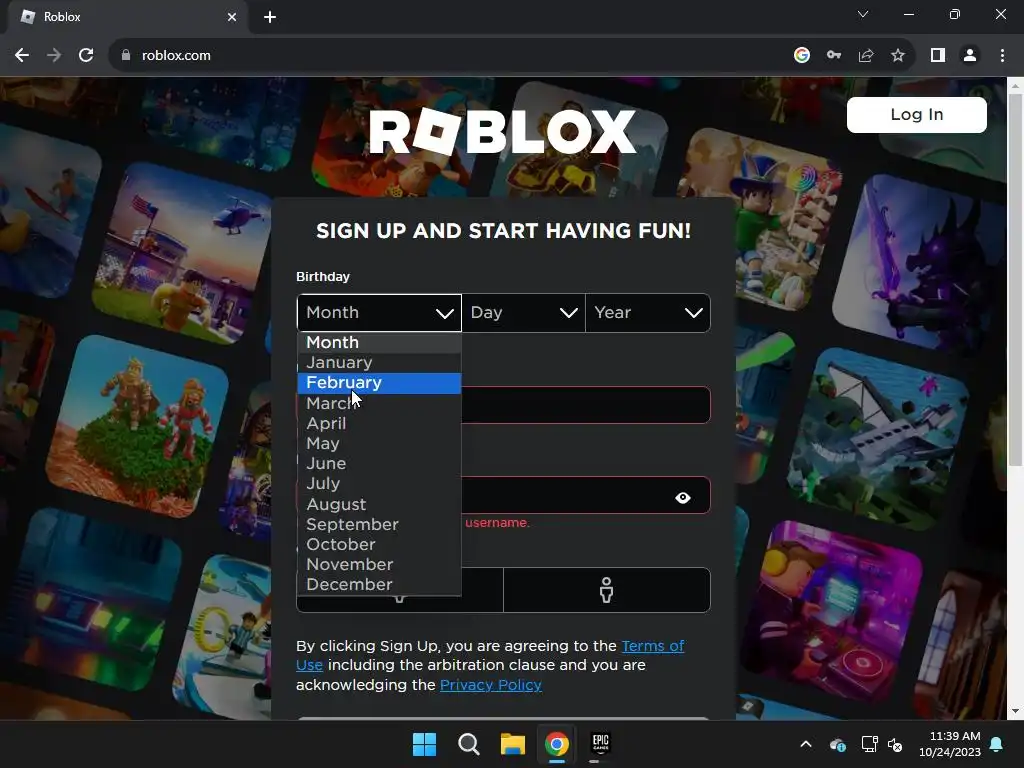Open File Explorer from taskbar
This screenshot has width=1024, height=768.
coord(513,744)
